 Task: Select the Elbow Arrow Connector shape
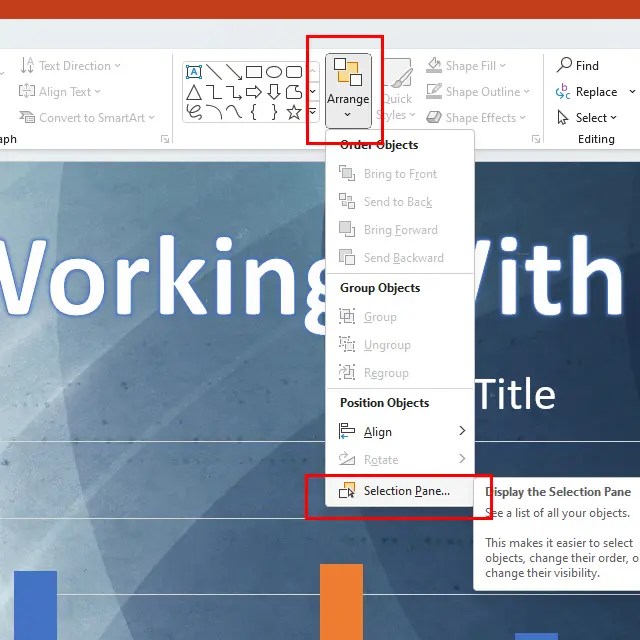point(234,92)
